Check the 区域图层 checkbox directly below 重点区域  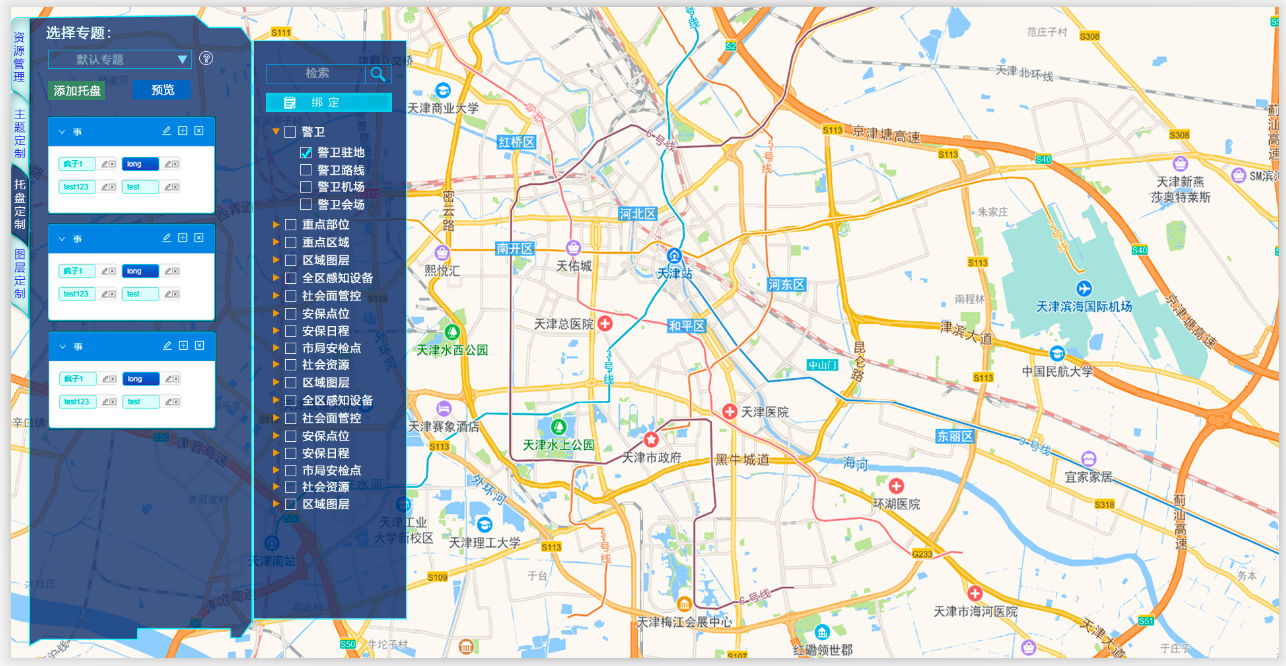pos(291,260)
